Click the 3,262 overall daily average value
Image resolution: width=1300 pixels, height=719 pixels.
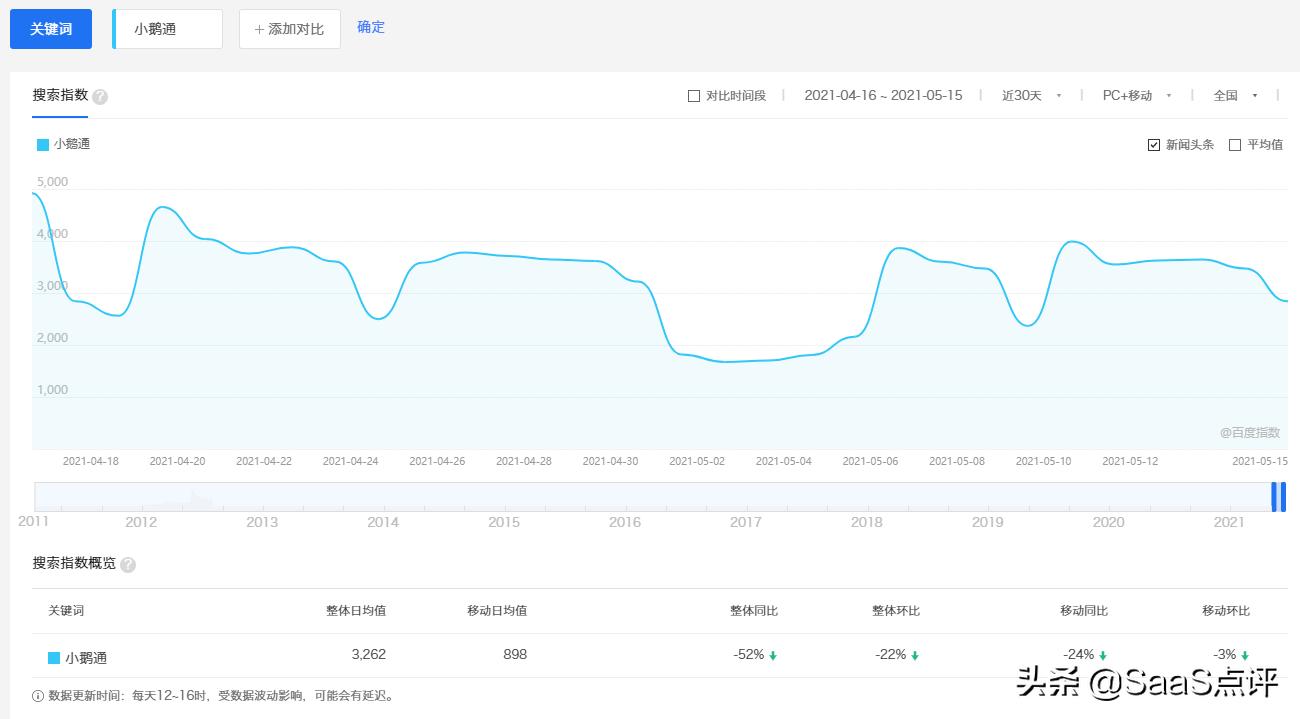pyautogui.click(x=369, y=655)
